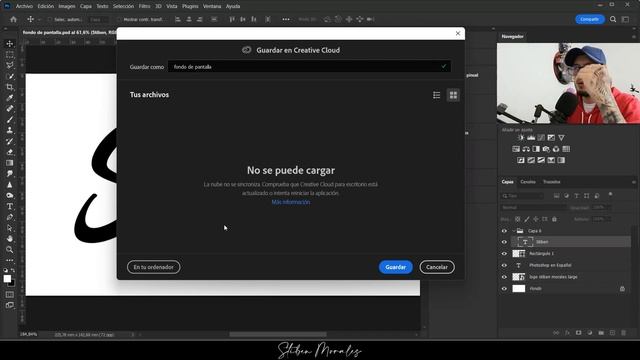Open the Archivo menu

tap(24, 6)
